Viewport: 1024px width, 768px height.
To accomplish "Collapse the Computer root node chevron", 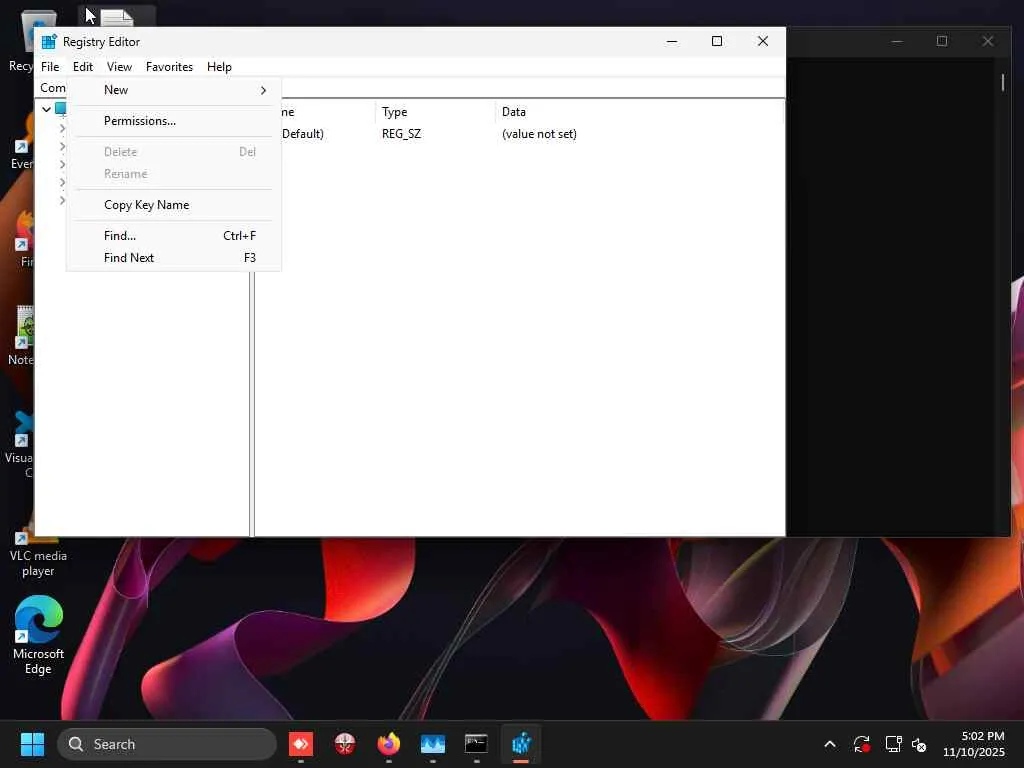I will pos(46,109).
